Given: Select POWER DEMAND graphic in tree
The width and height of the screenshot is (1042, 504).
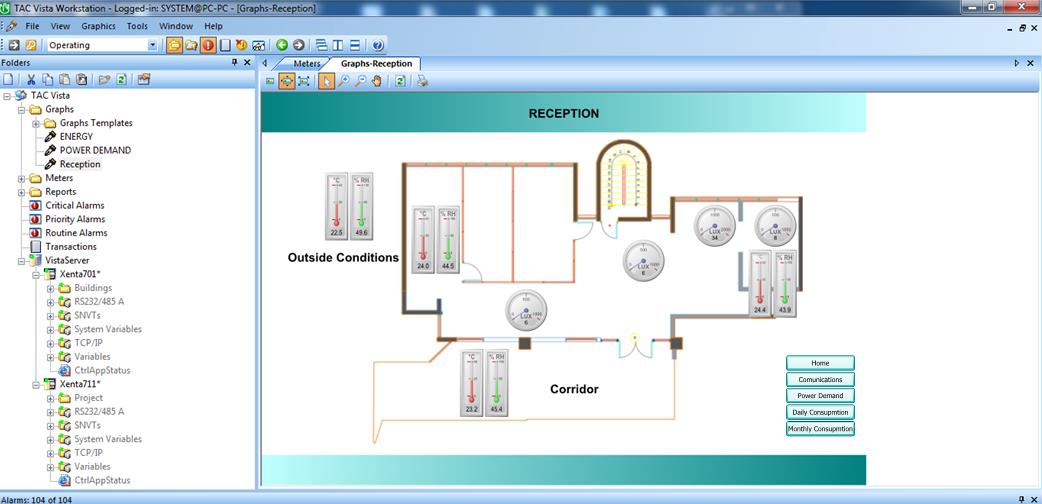Looking at the screenshot, I should click(x=95, y=150).
